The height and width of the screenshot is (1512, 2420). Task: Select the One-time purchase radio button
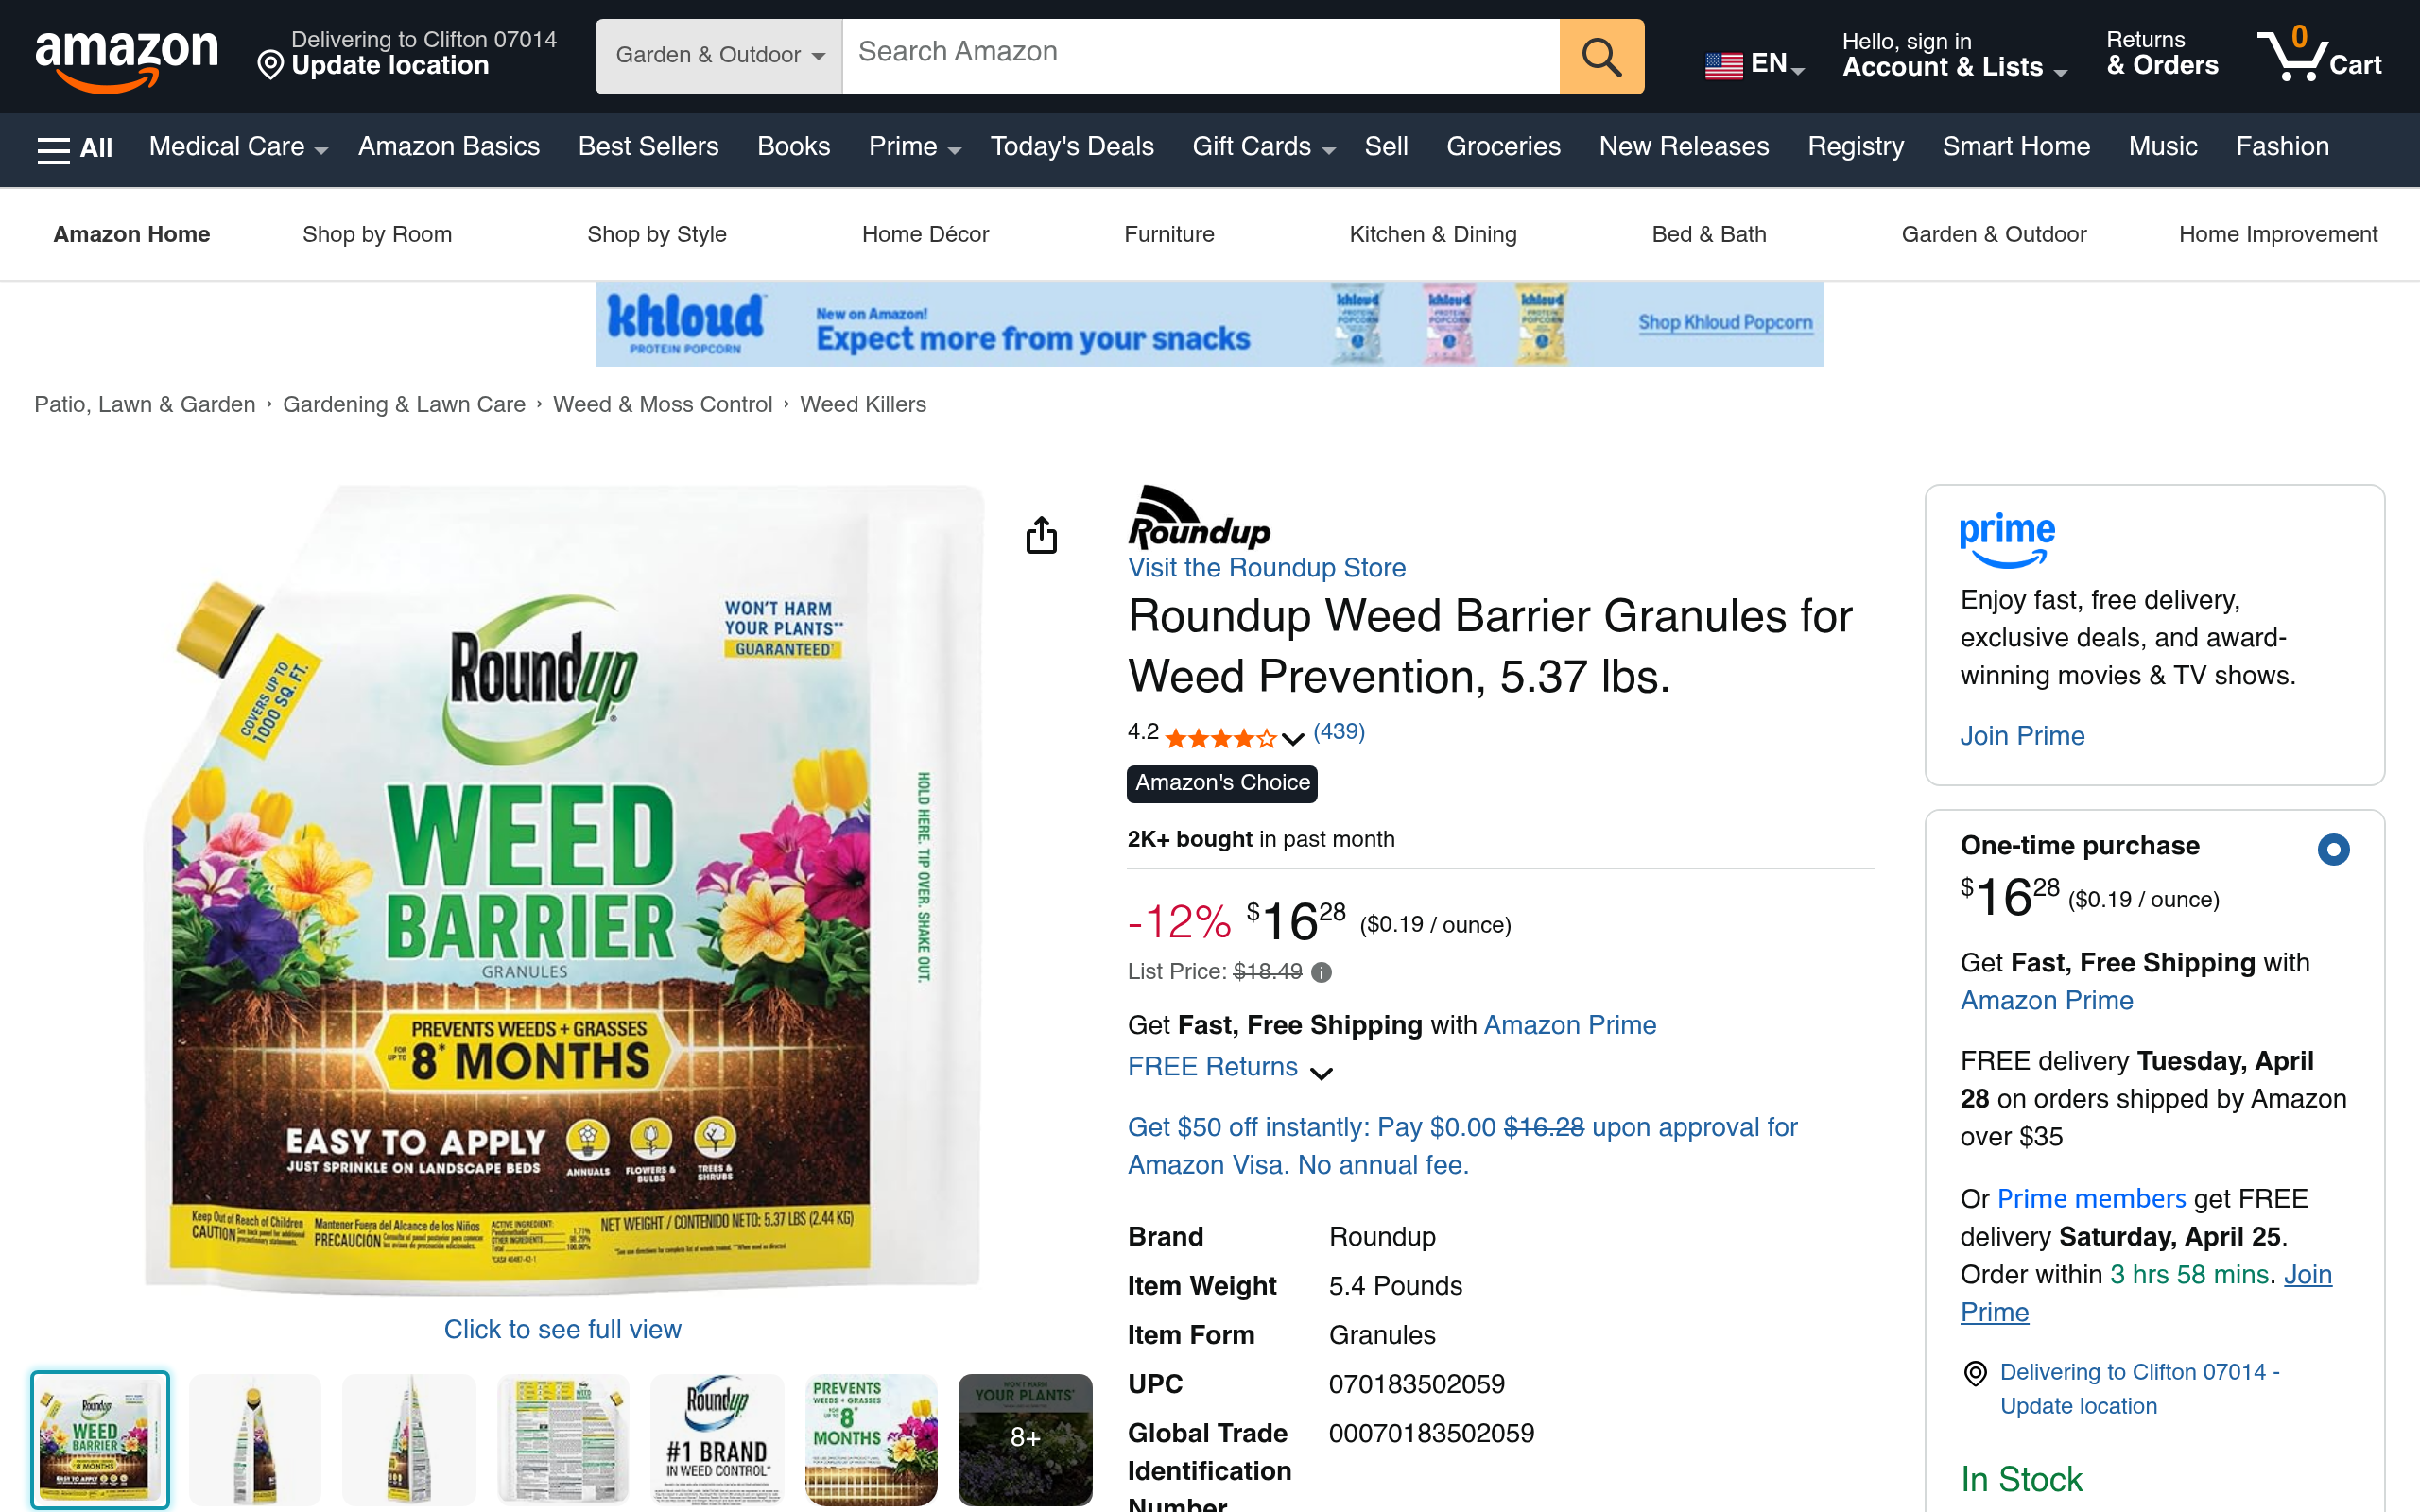tap(2333, 850)
